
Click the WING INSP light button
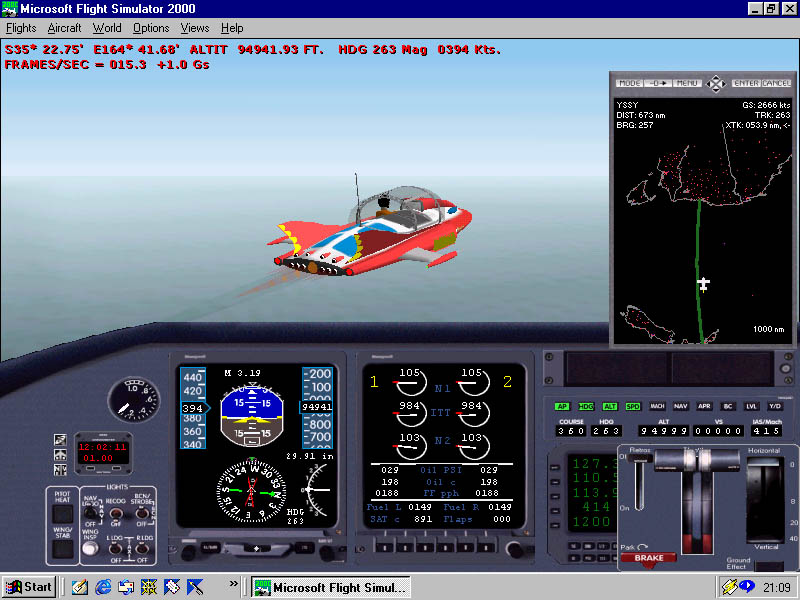point(90,548)
